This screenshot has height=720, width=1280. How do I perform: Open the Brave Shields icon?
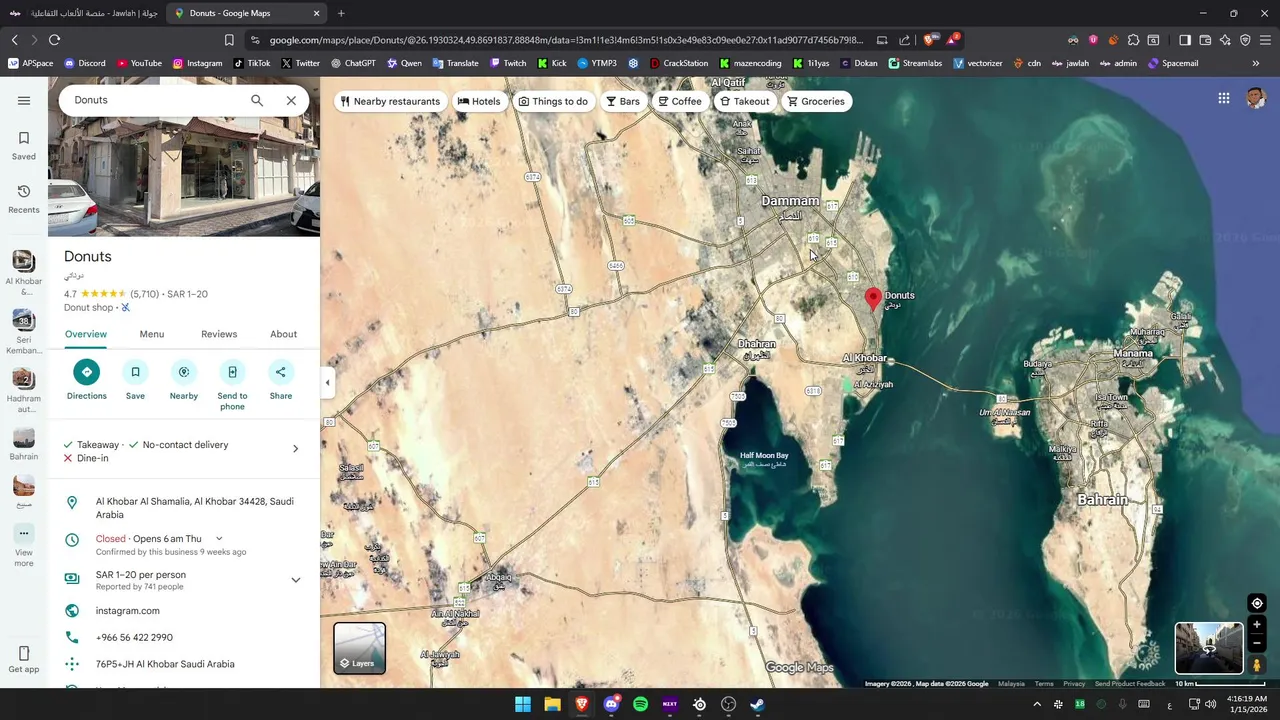point(930,40)
